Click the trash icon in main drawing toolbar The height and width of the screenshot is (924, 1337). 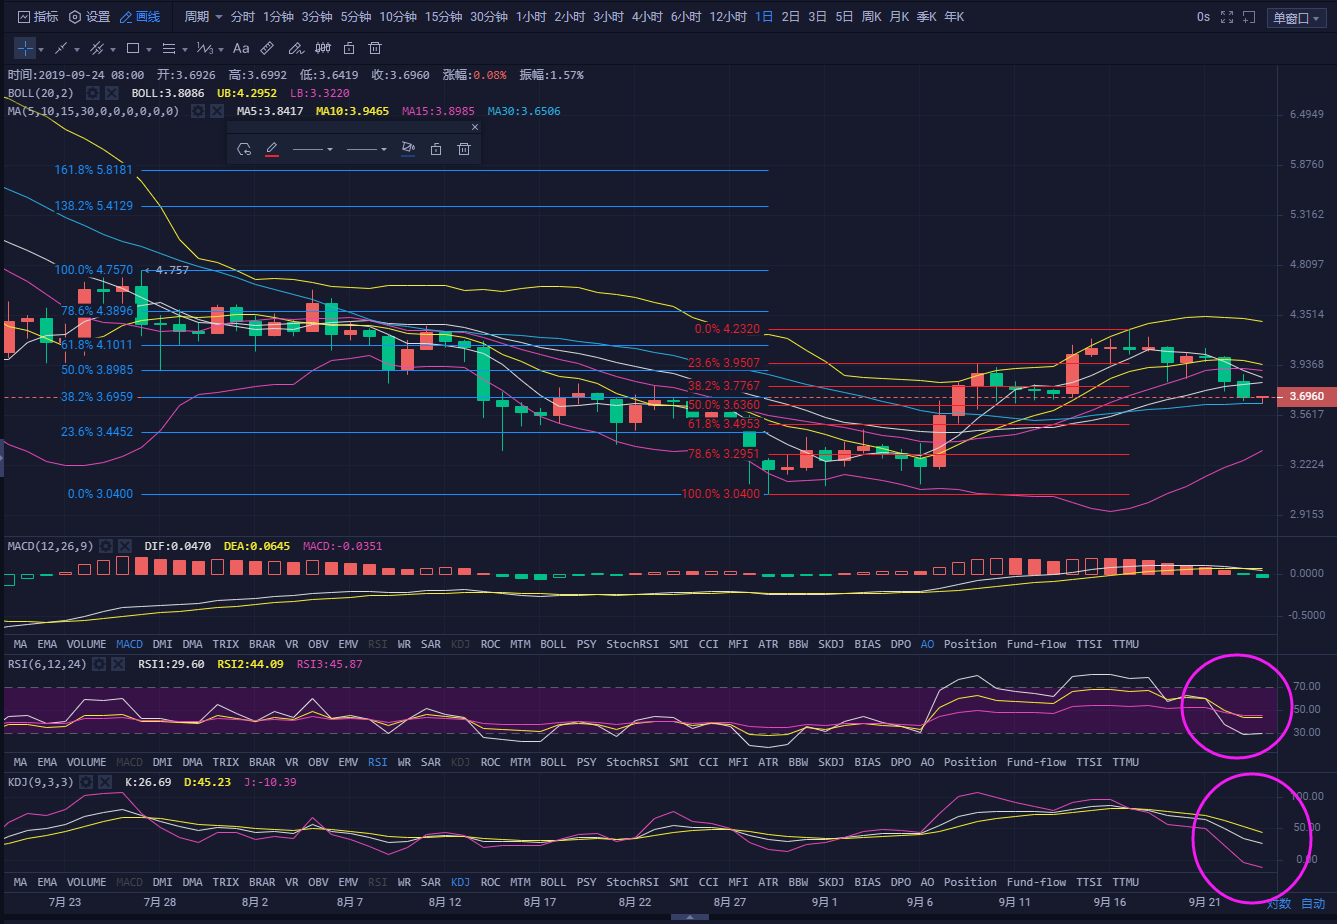[375, 48]
